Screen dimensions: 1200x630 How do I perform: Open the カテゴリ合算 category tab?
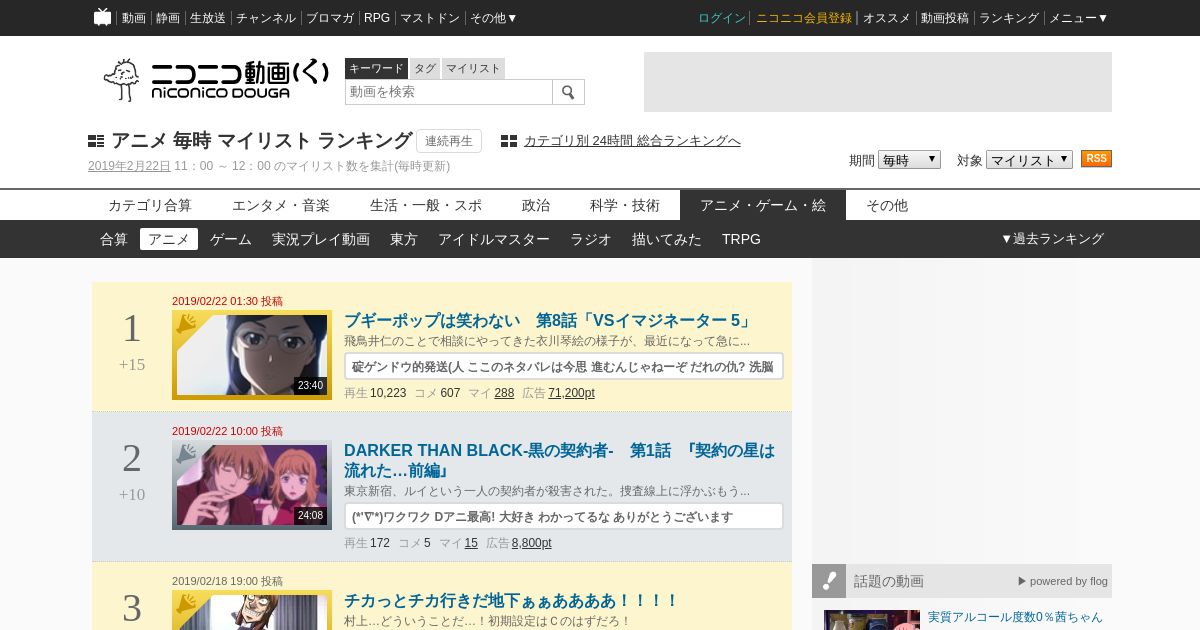pyautogui.click(x=150, y=205)
